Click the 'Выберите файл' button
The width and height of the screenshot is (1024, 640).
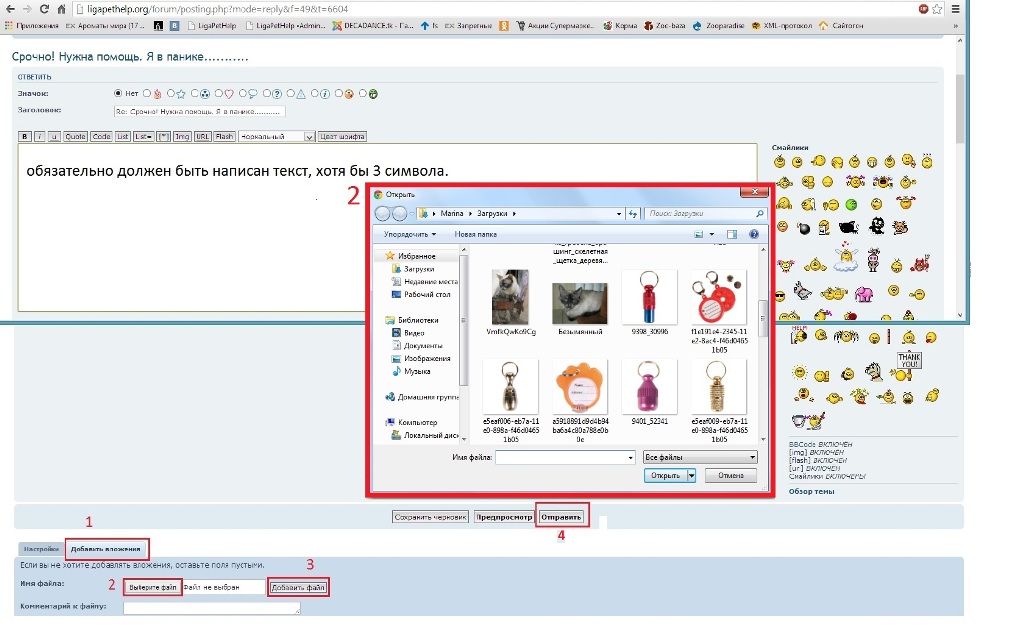coord(152,587)
